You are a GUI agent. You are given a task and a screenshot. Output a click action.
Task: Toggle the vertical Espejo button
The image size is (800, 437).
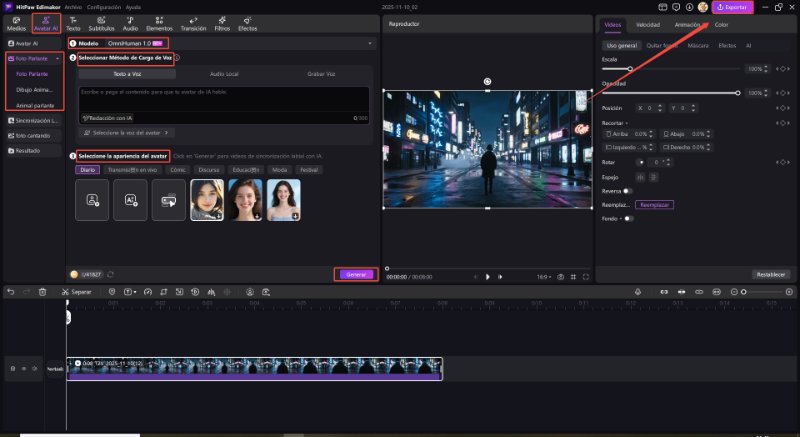click(x=654, y=177)
